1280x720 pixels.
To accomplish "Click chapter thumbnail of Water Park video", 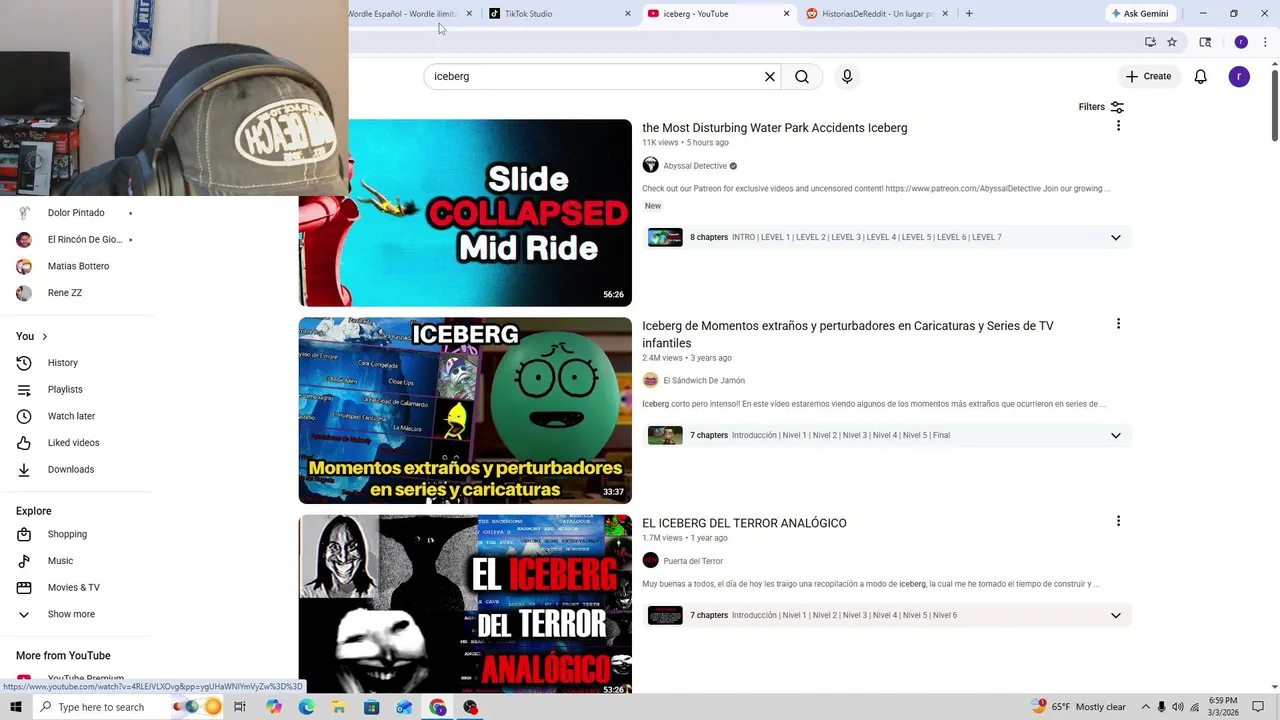I will pos(665,237).
